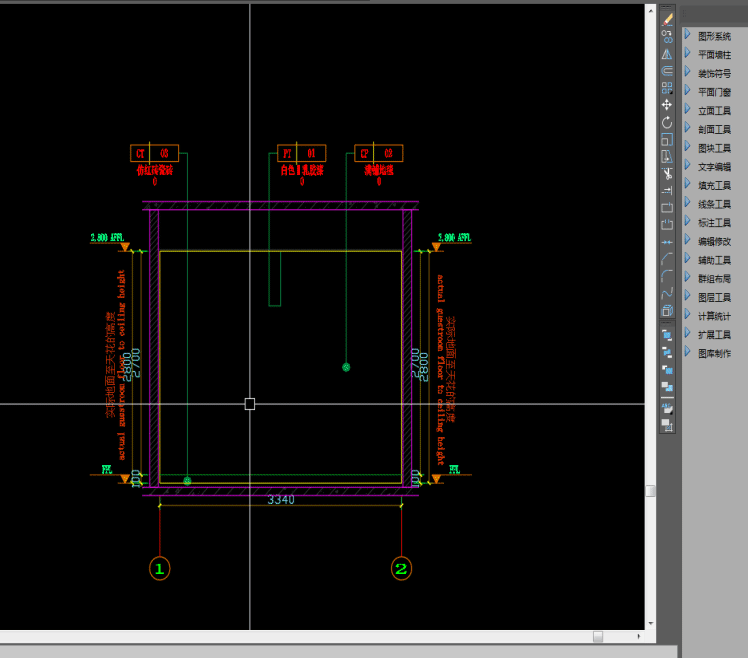
Task: Select the Array tool
Action: tap(667, 88)
